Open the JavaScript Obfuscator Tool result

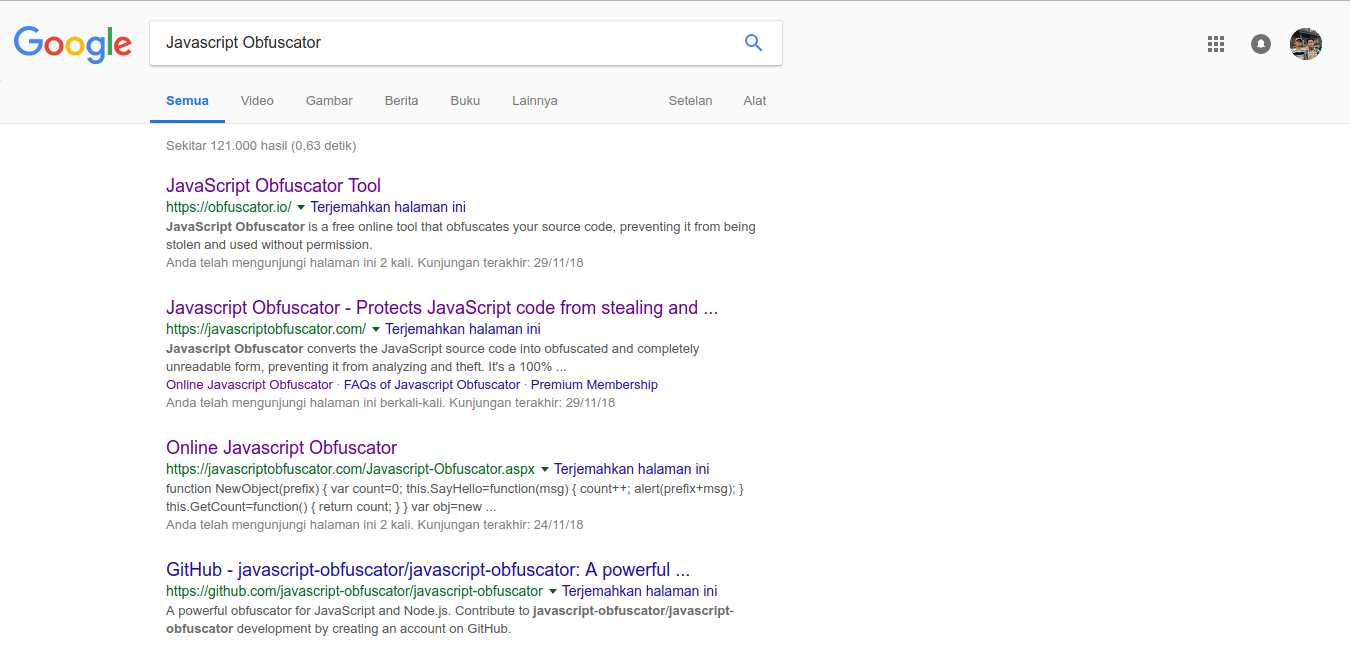273,186
